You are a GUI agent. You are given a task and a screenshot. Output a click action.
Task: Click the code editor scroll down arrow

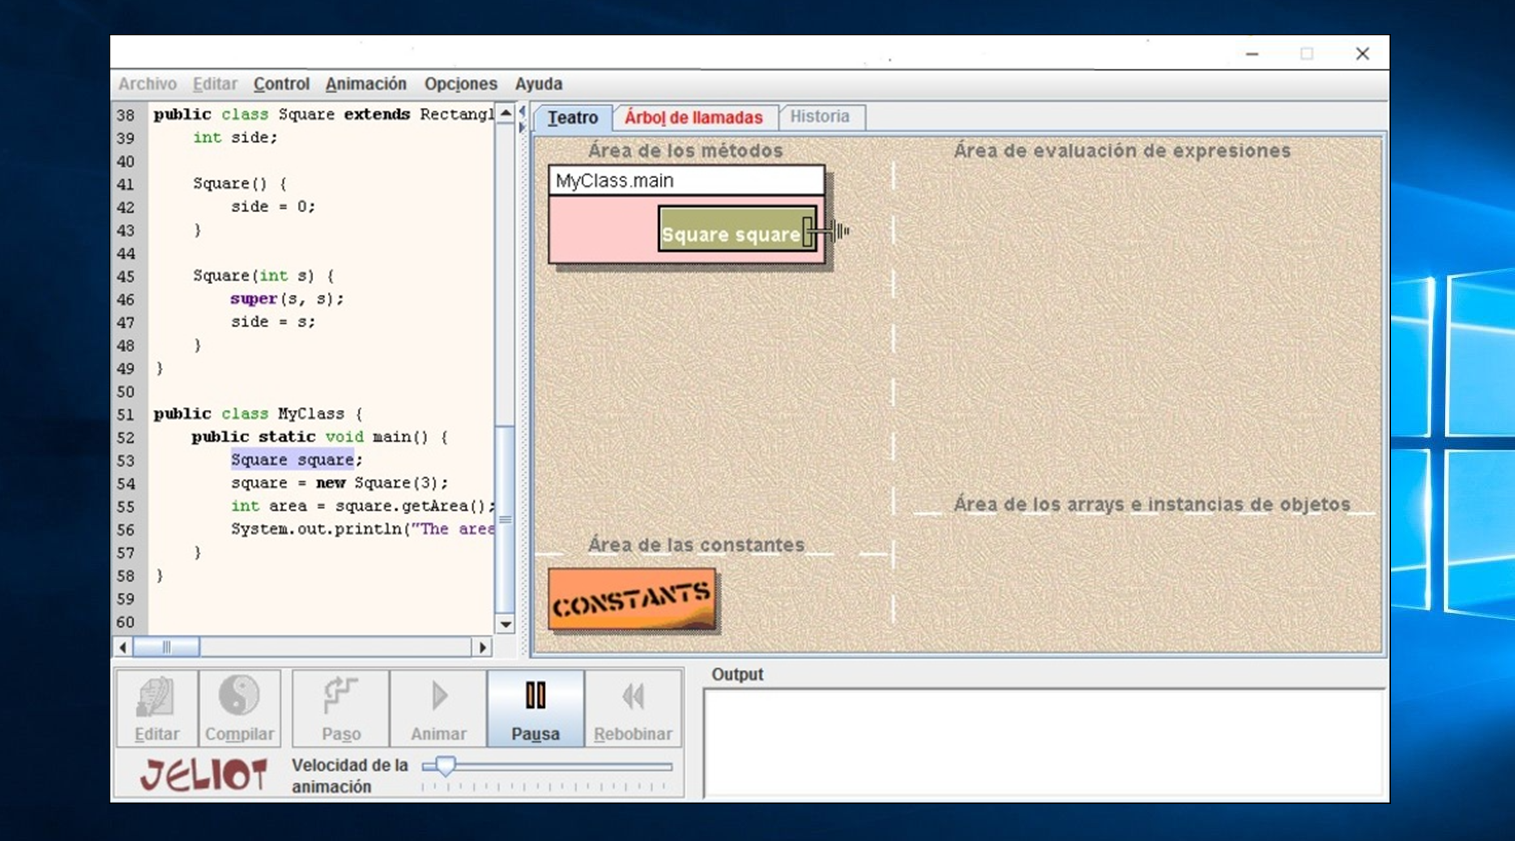(x=505, y=624)
